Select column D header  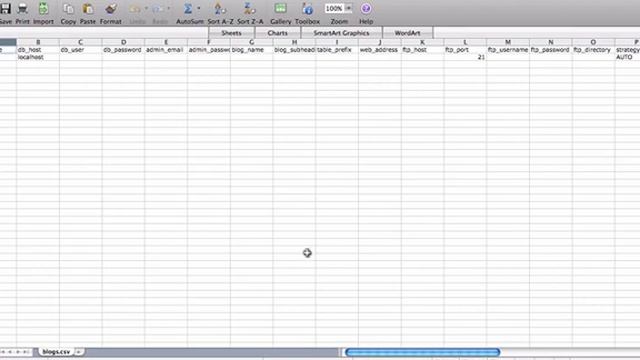point(123,42)
